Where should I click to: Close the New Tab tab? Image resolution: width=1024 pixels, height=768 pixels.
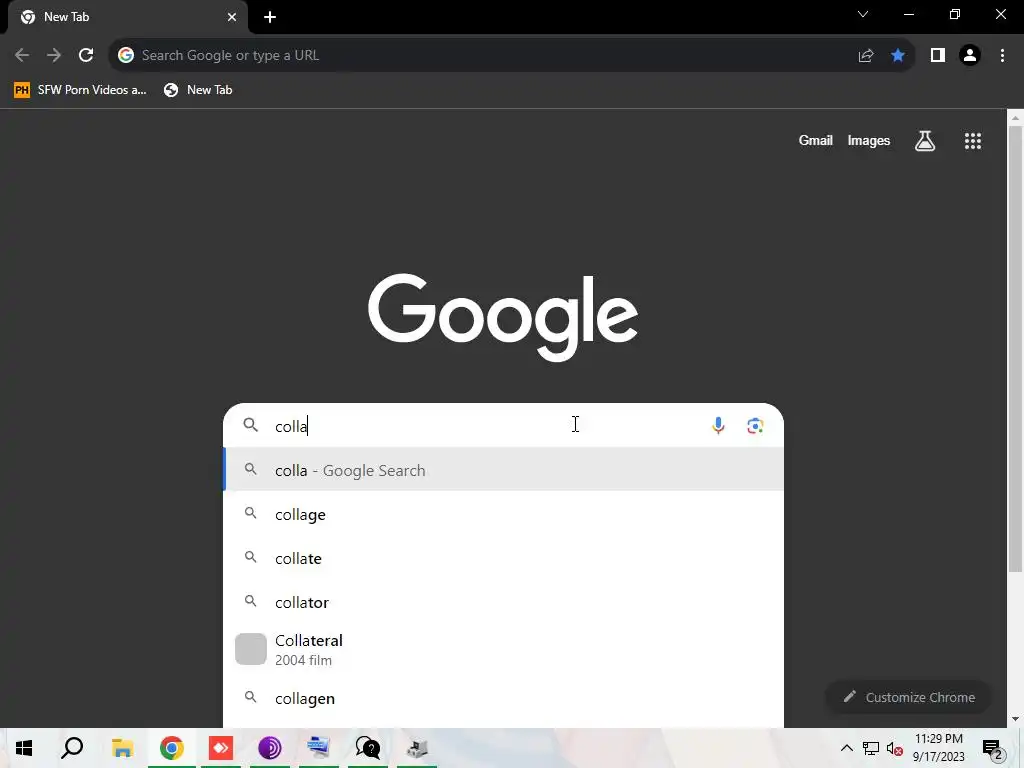(232, 17)
